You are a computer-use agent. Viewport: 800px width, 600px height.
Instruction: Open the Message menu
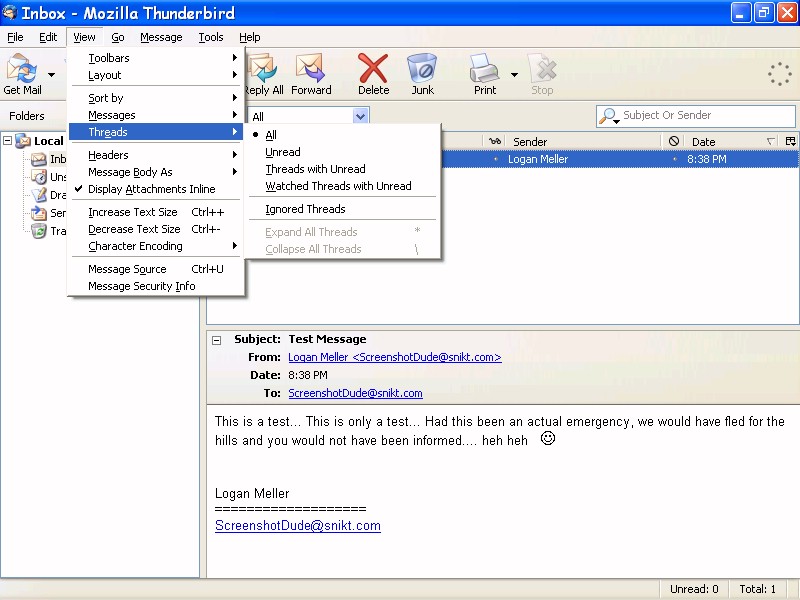(161, 37)
